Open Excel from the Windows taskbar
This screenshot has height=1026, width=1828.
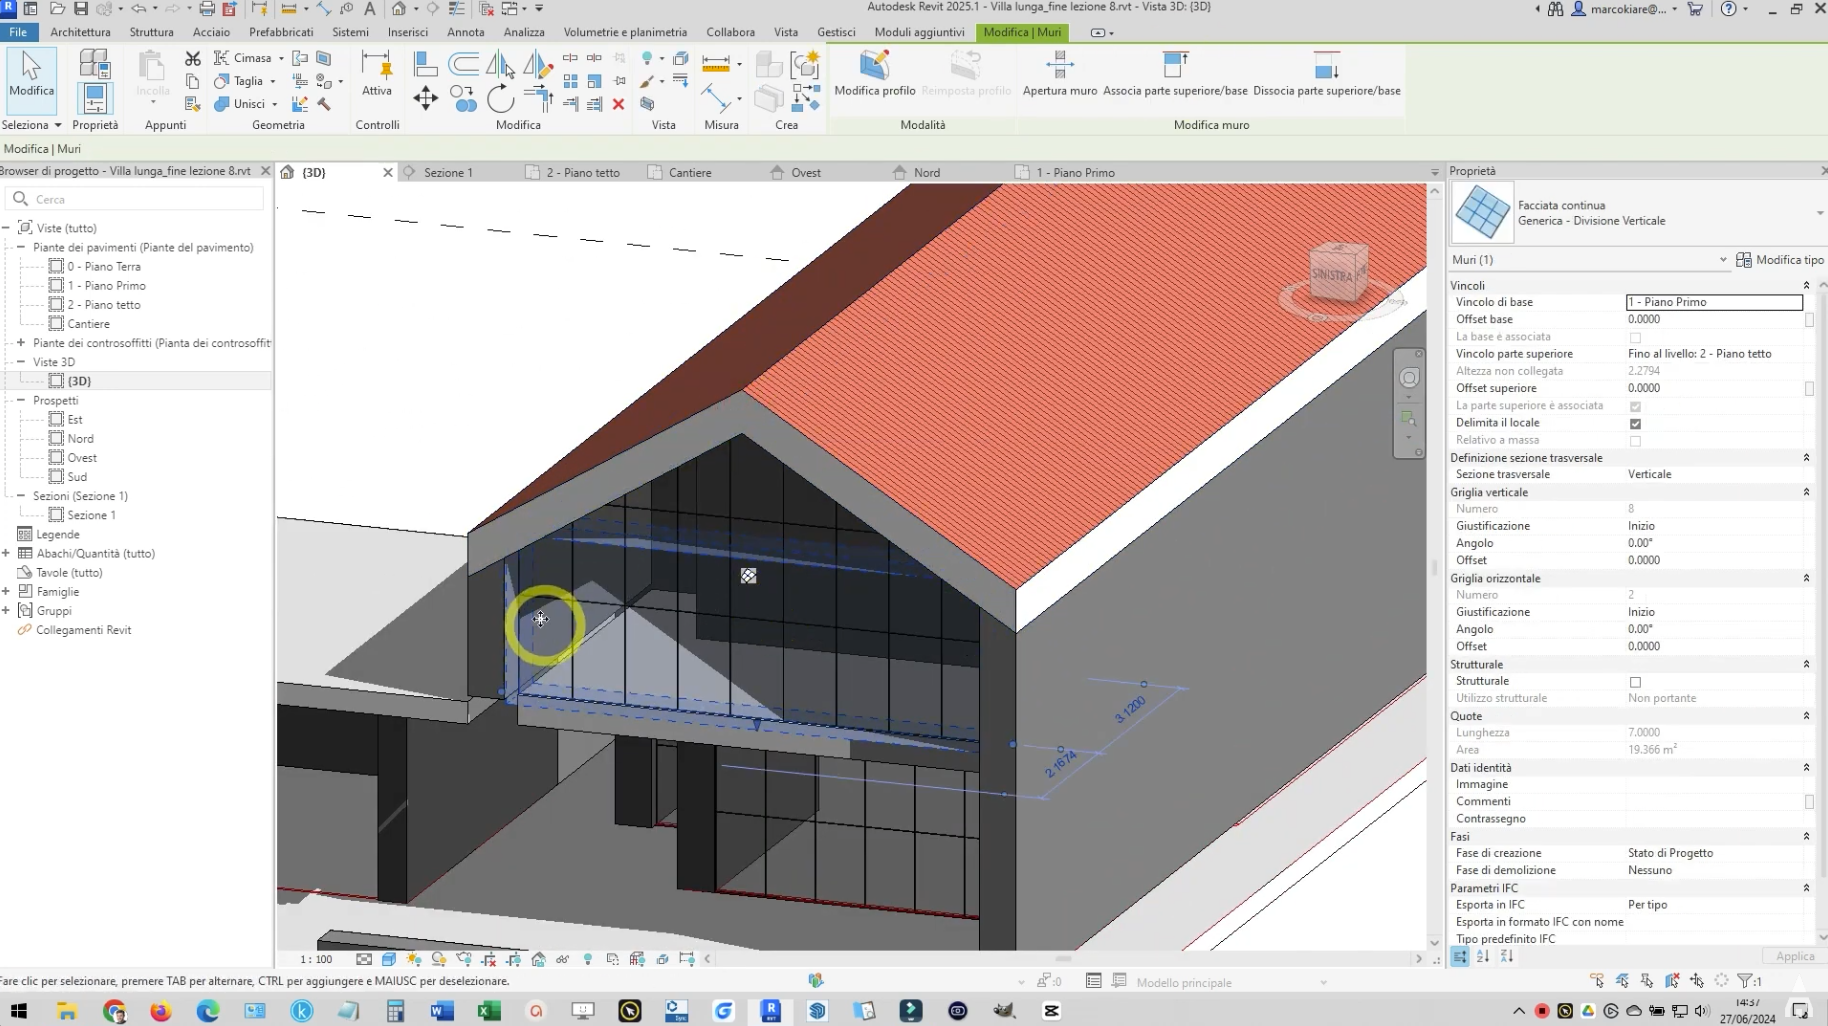coord(489,1011)
